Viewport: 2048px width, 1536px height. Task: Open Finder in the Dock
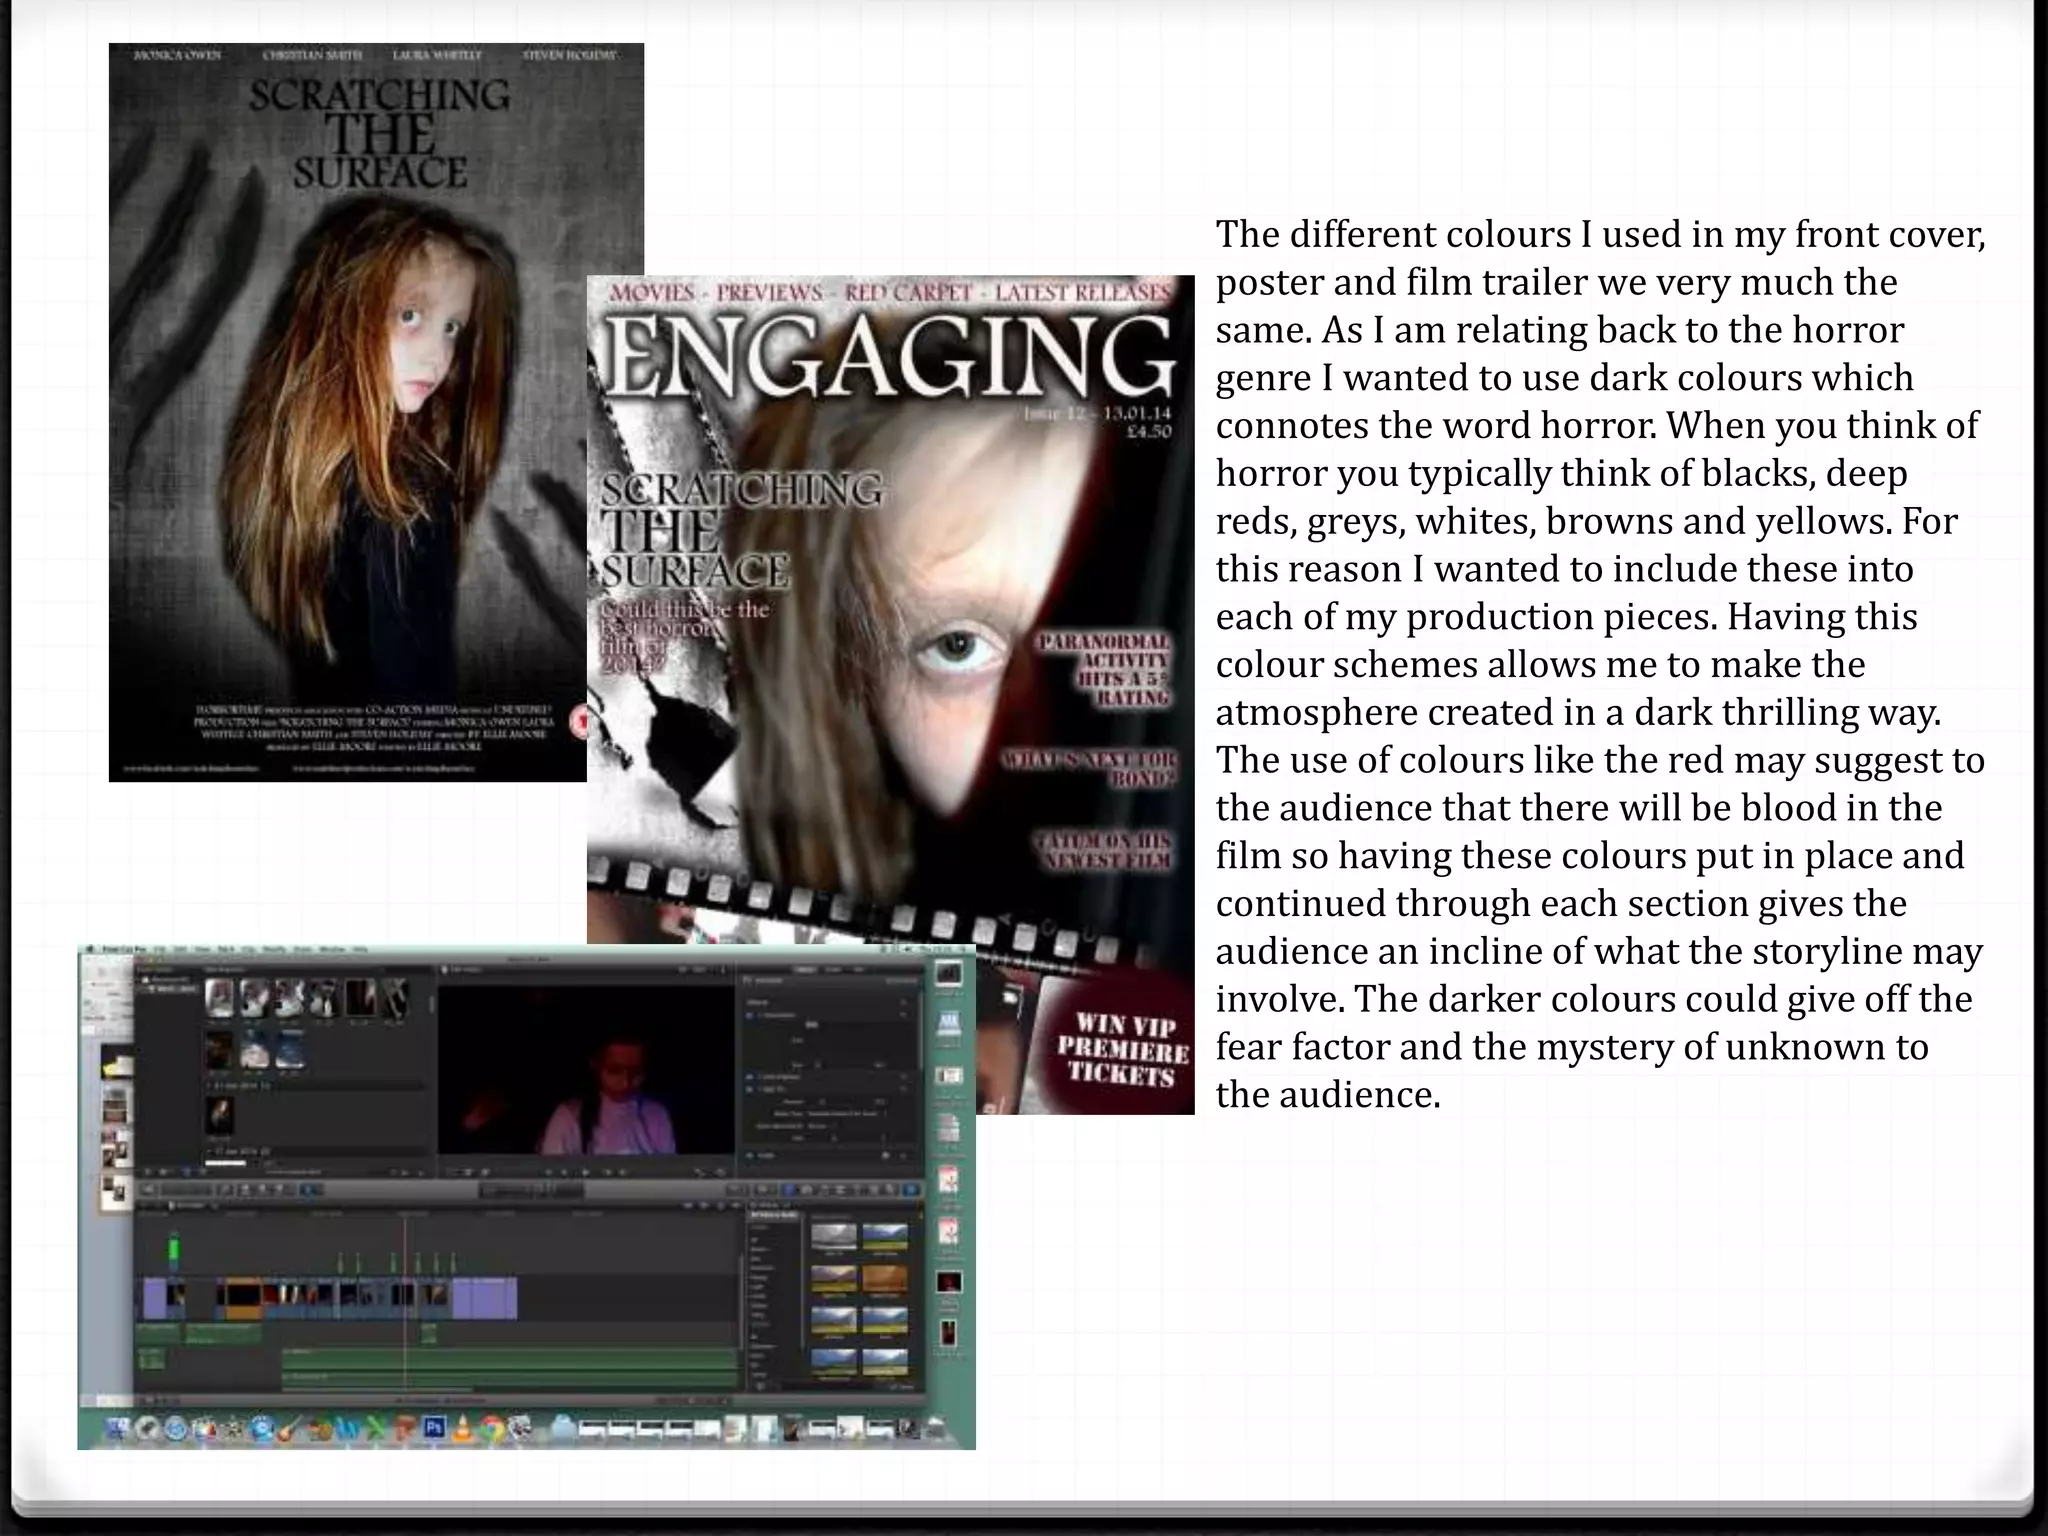(x=118, y=1428)
